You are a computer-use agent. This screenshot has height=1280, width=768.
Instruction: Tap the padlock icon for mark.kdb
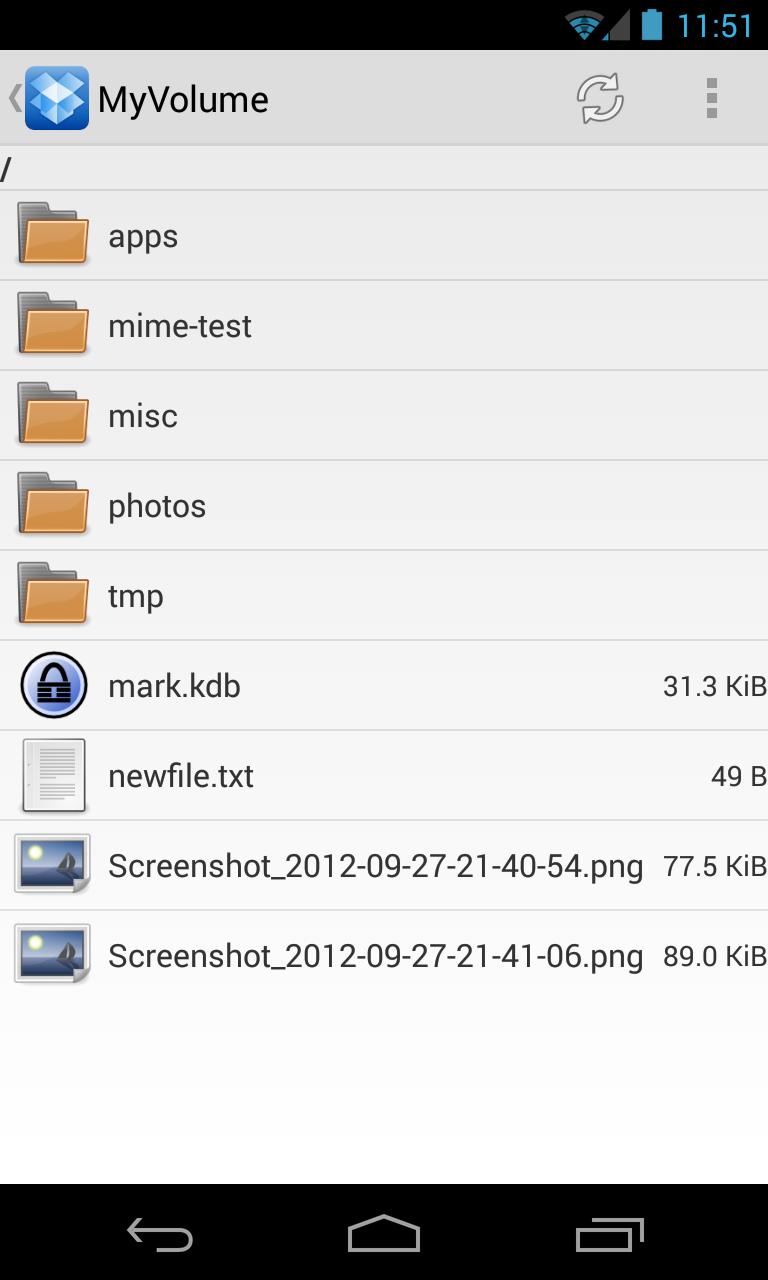coord(53,685)
